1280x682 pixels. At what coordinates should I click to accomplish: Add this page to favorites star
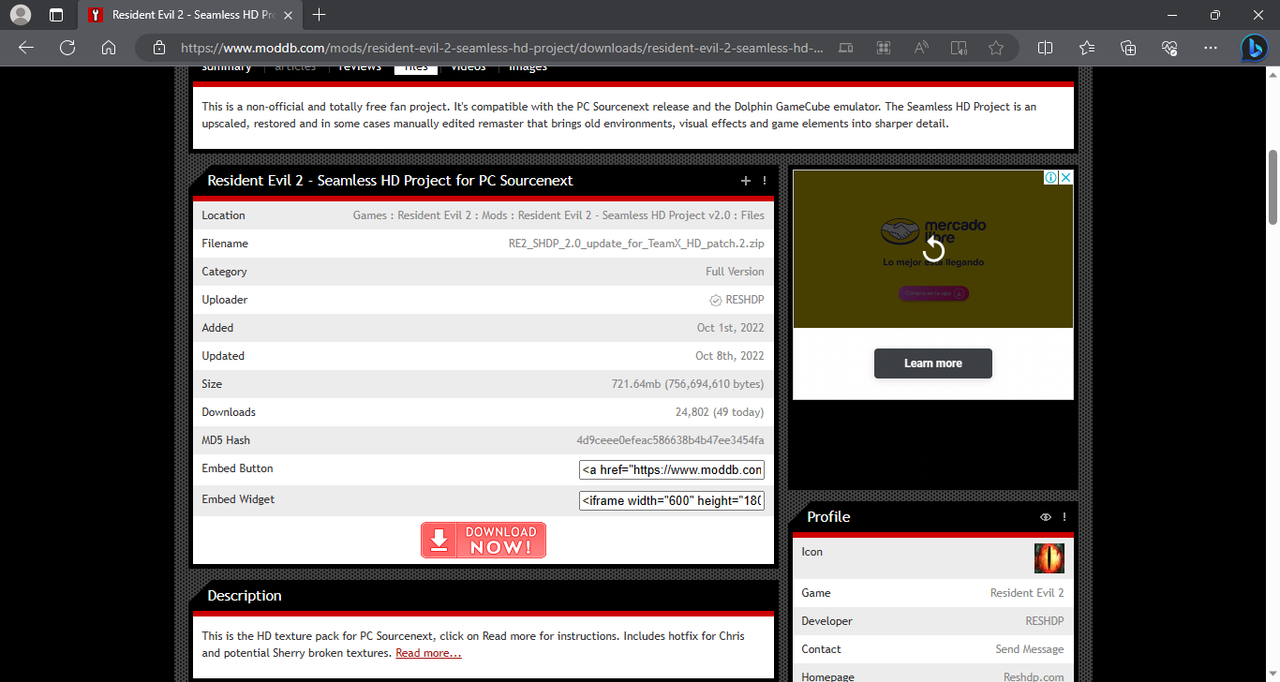point(996,47)
